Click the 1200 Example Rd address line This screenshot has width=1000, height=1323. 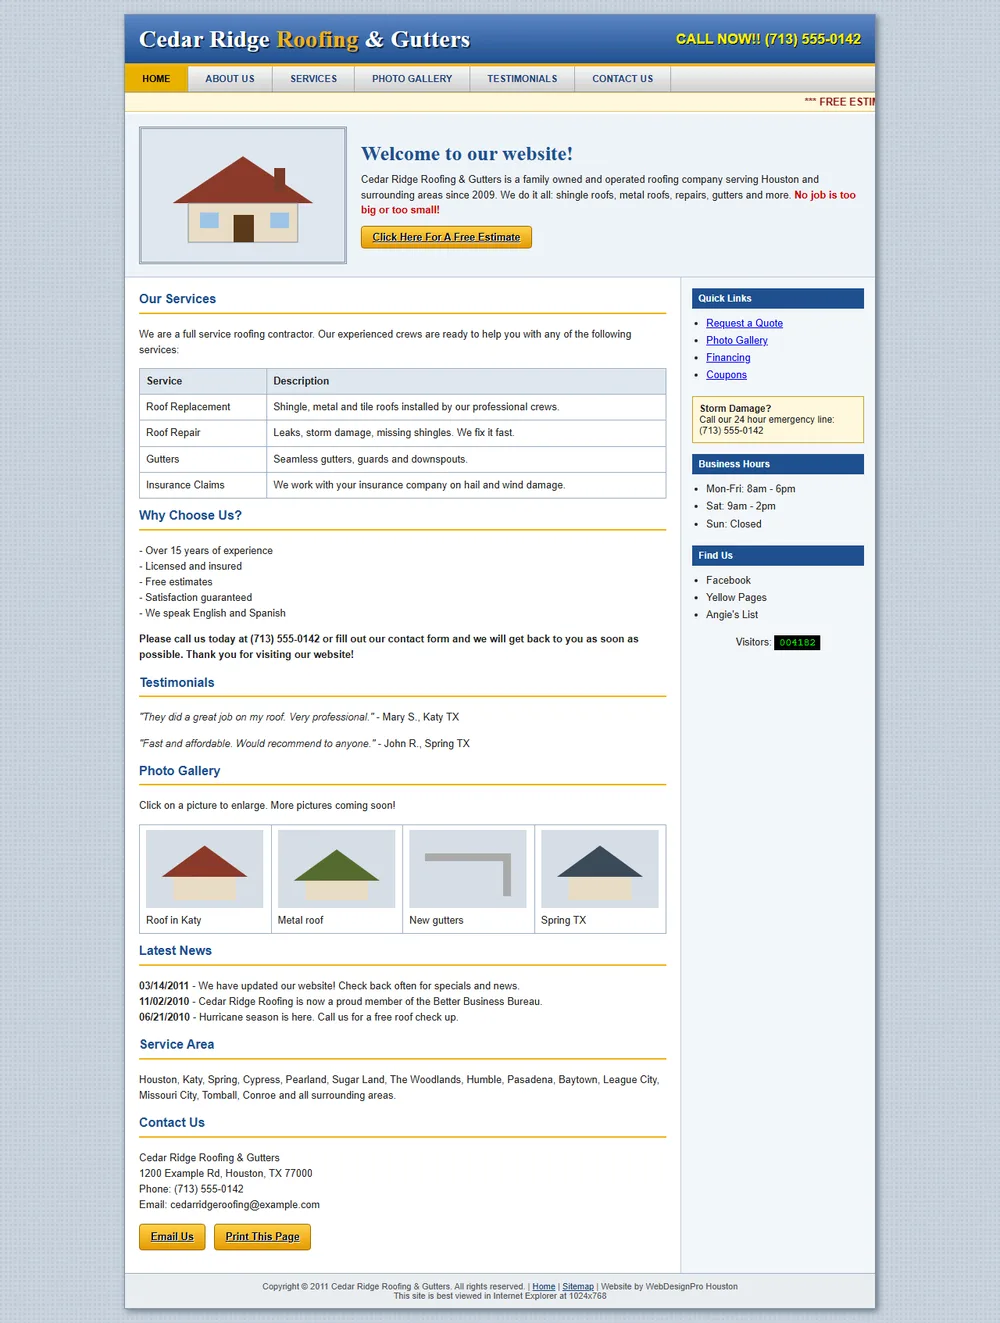pos(226,1174)
